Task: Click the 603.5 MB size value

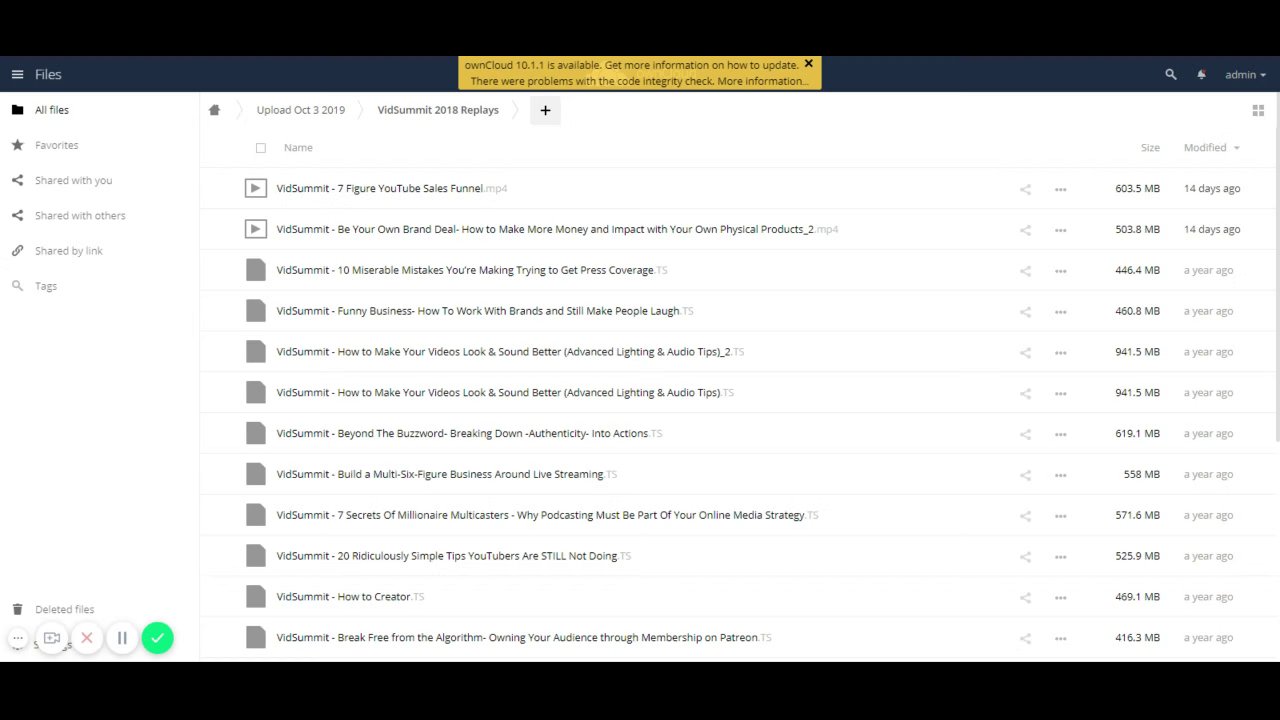Action: pos(1137,188)
